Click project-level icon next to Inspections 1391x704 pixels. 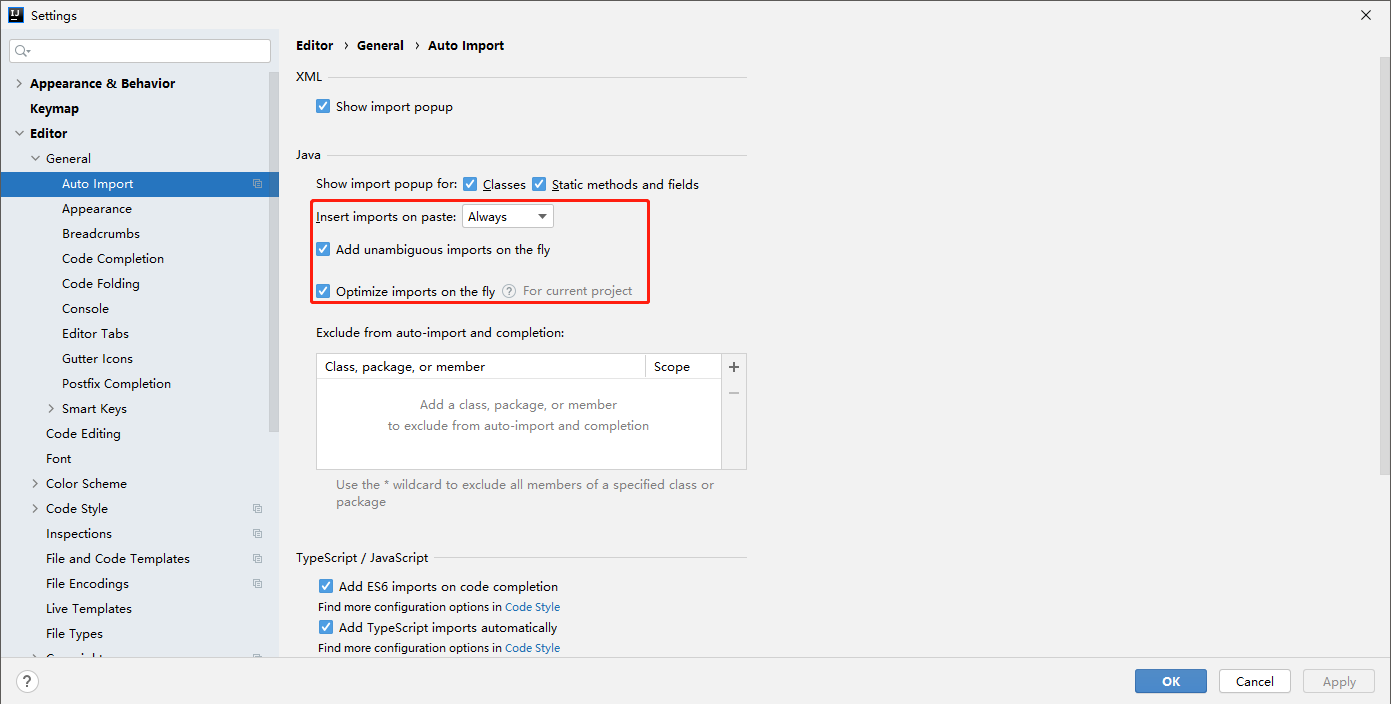coord(257,534)
